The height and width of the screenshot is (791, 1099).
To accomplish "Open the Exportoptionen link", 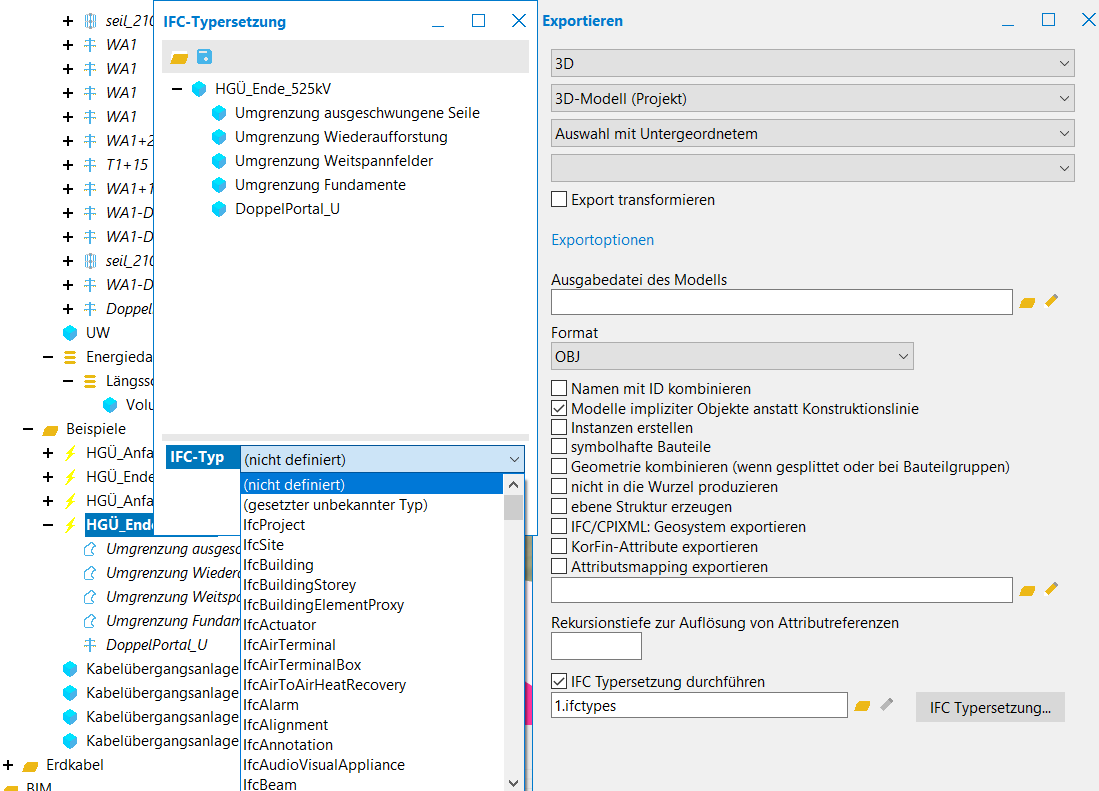I will [x=602, y=240].
